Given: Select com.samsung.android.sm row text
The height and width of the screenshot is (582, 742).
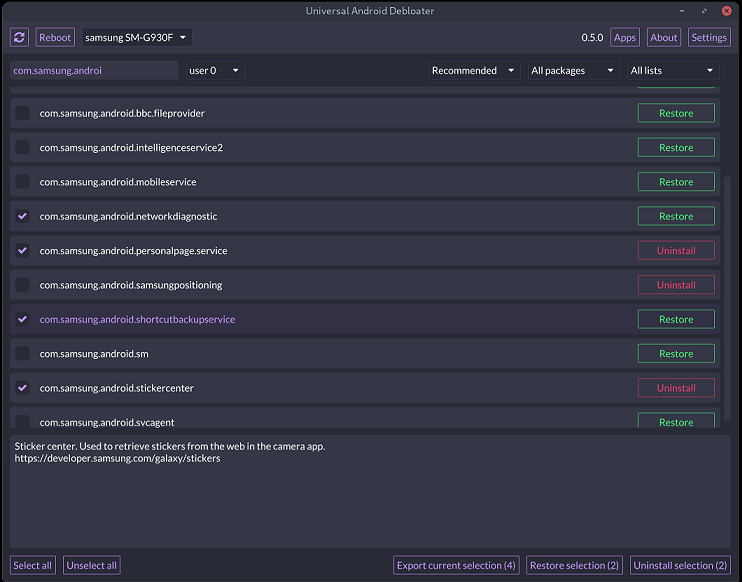Looking at the screenshot, I should 94,353.
